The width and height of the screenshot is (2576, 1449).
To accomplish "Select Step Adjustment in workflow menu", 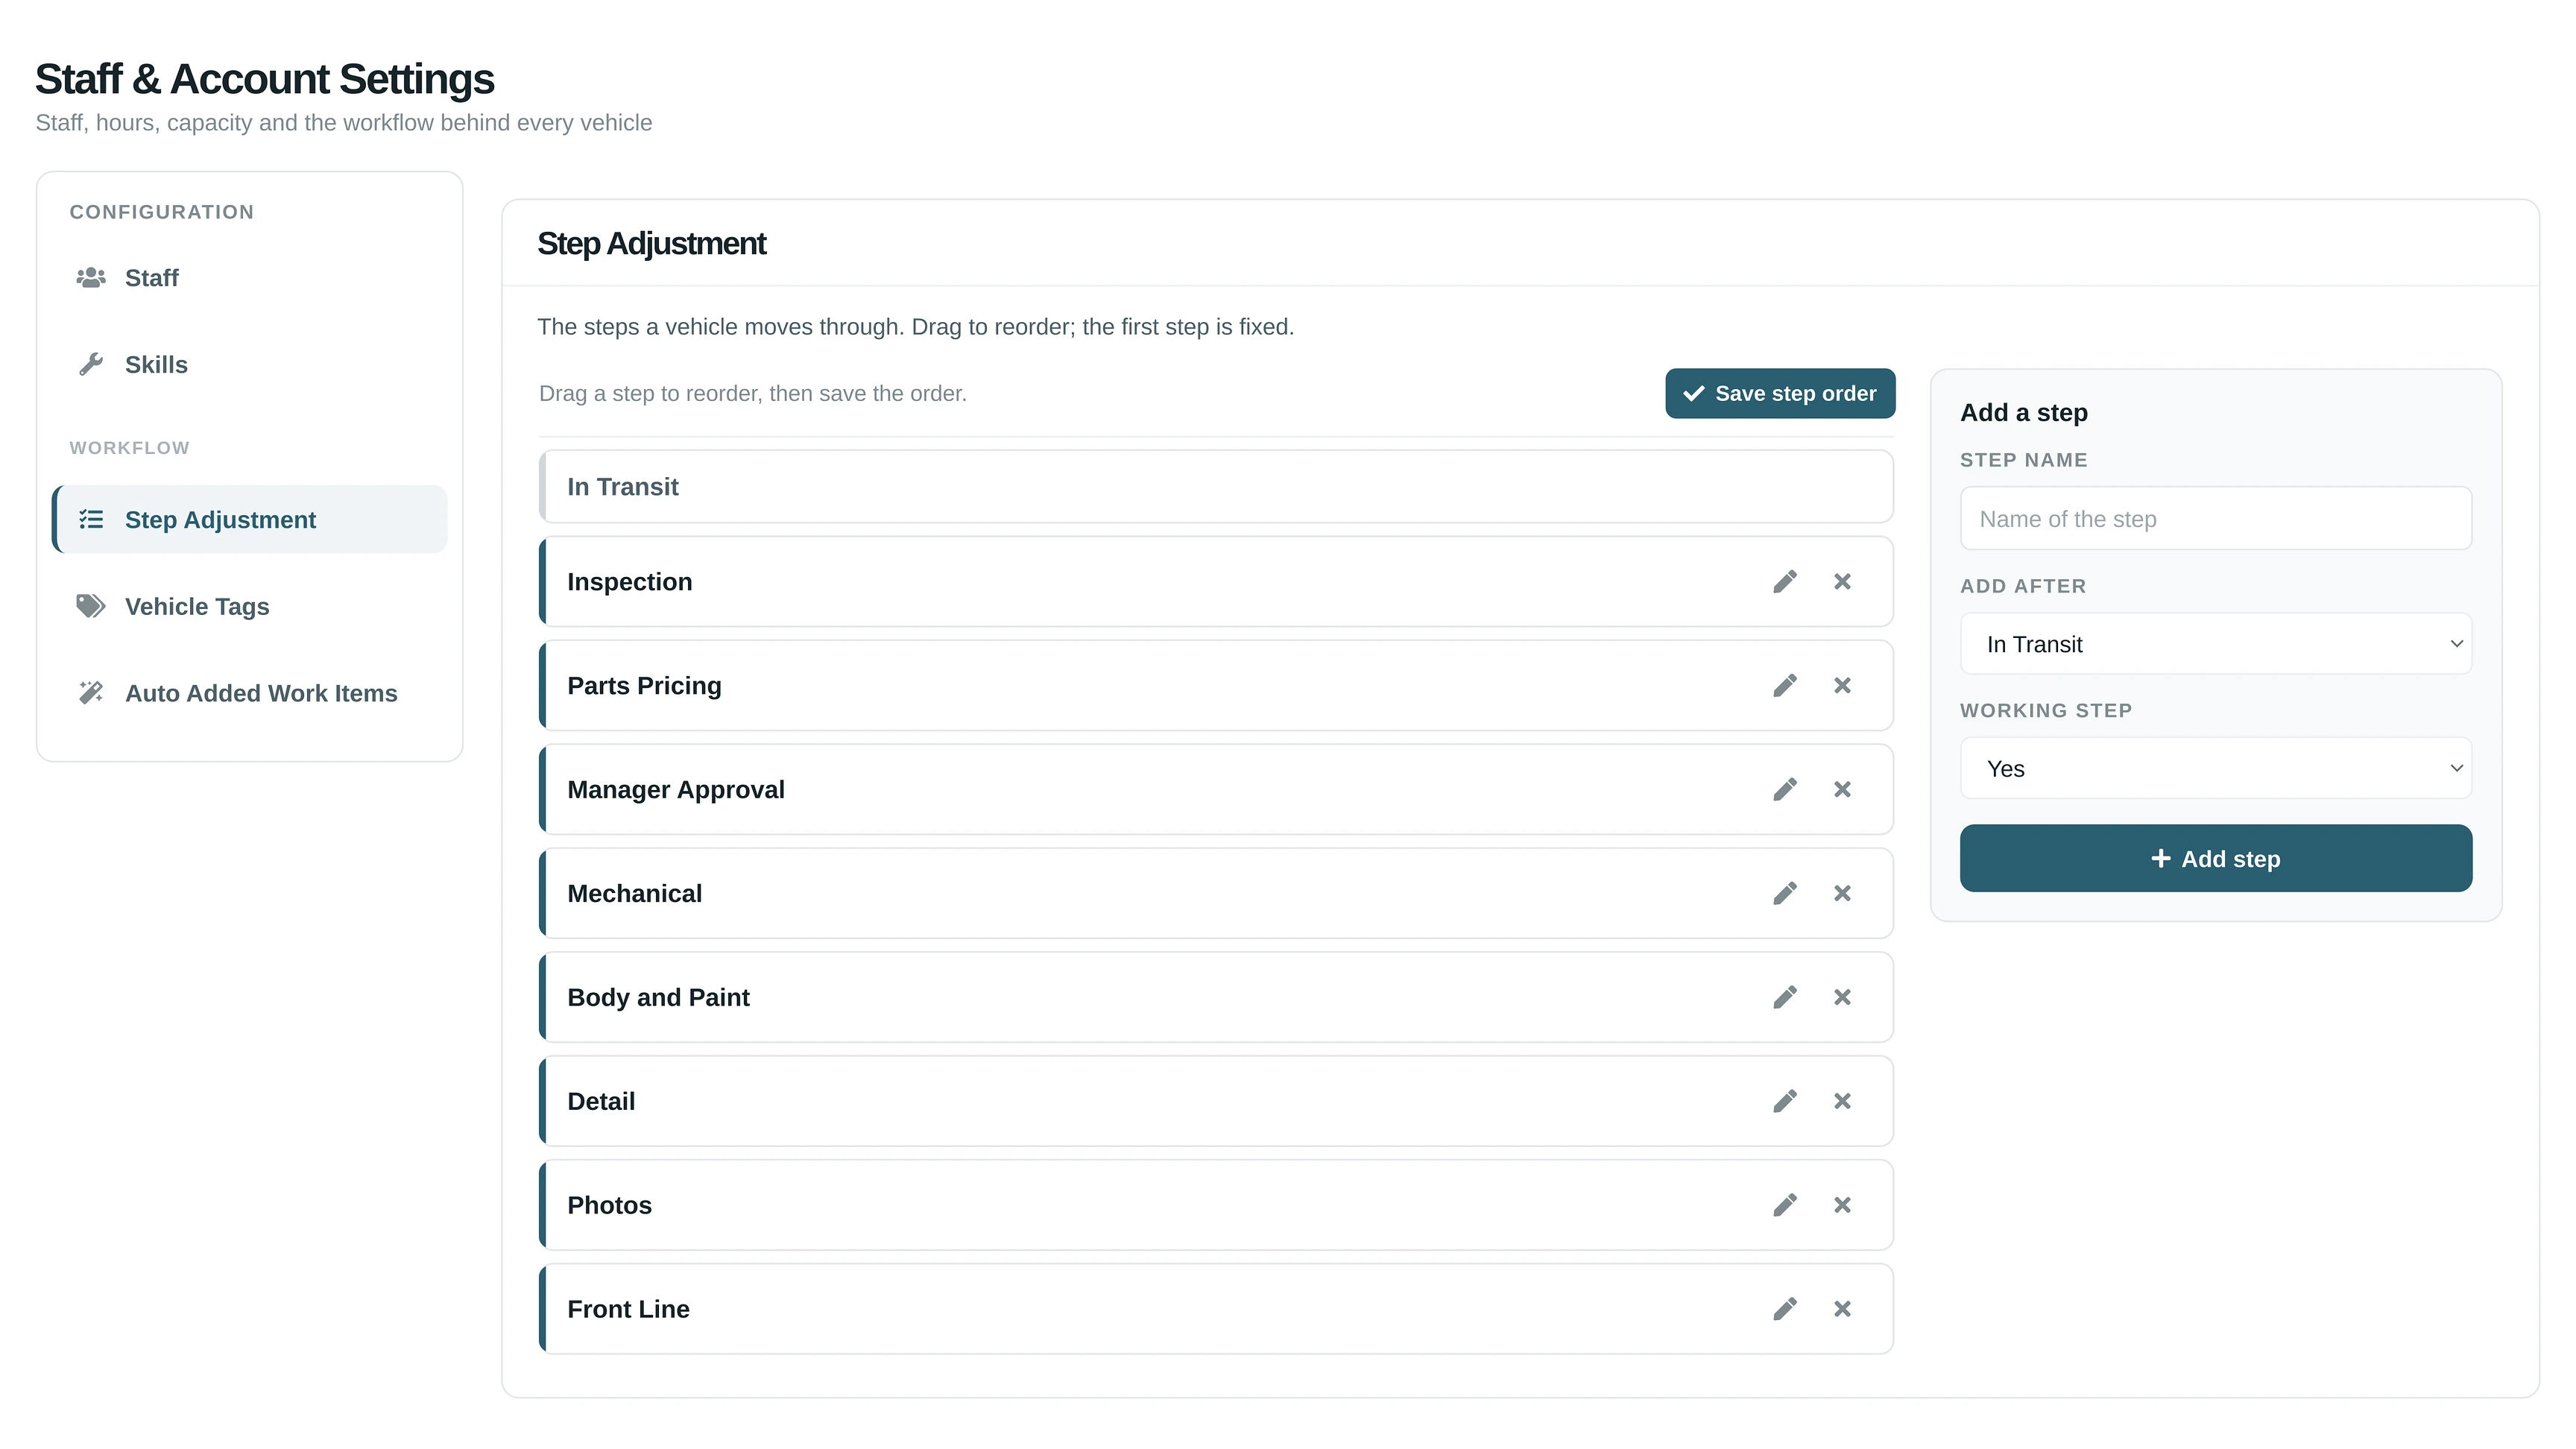I will click(x=250, y=520).
